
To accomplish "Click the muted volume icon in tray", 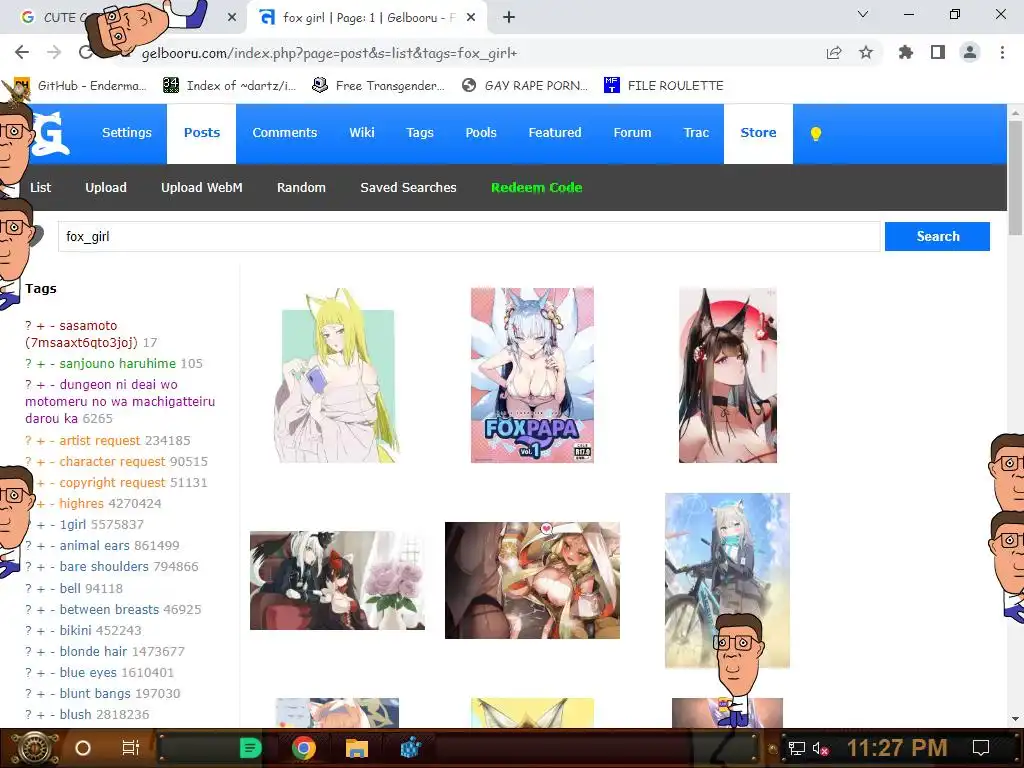I will point(820,748).
